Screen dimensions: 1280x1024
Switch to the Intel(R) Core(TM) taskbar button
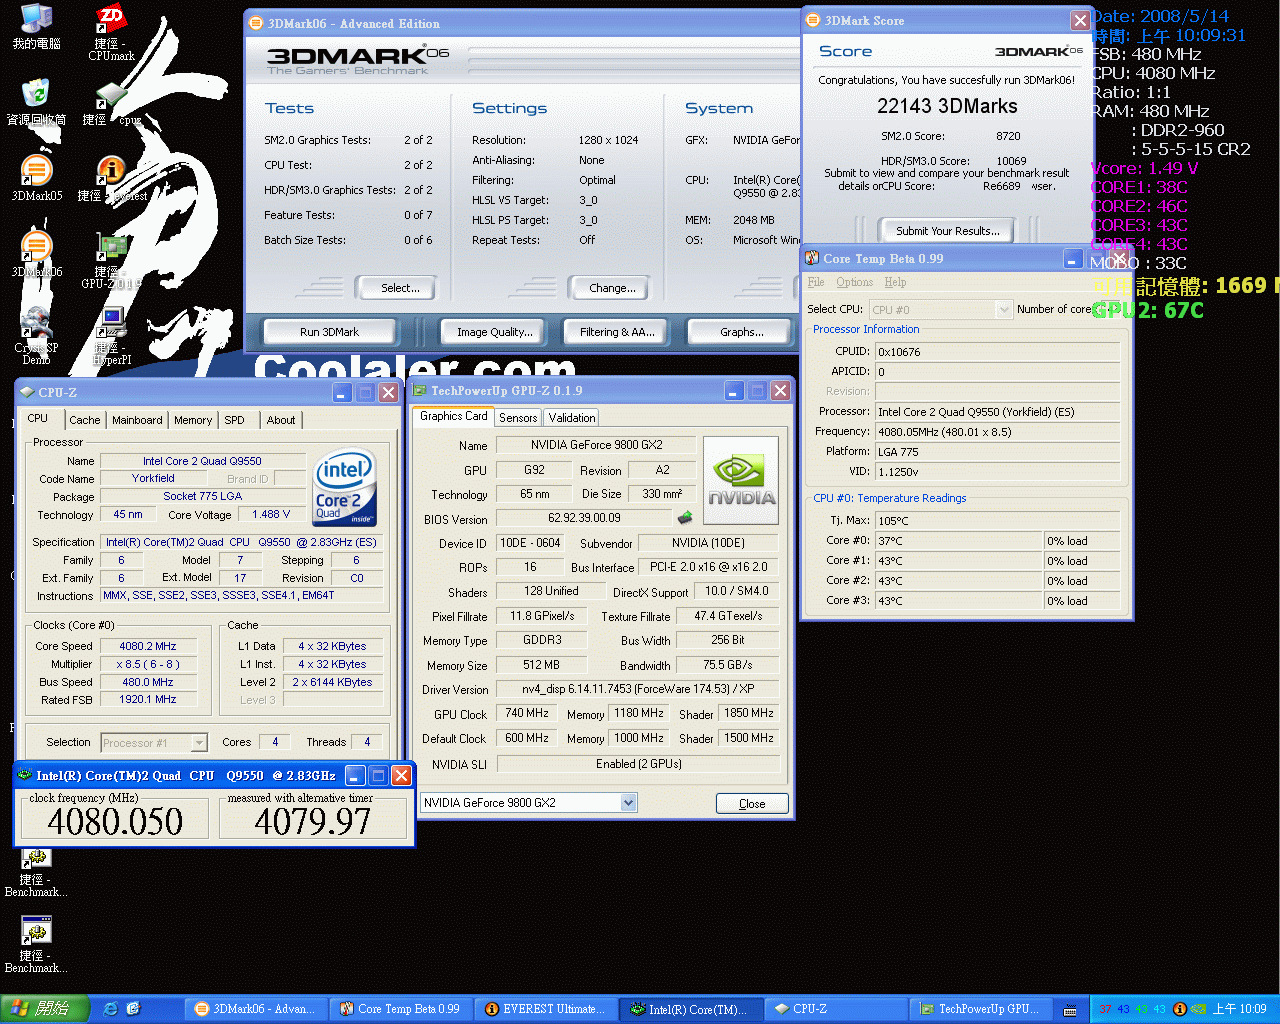[690, 1009]
